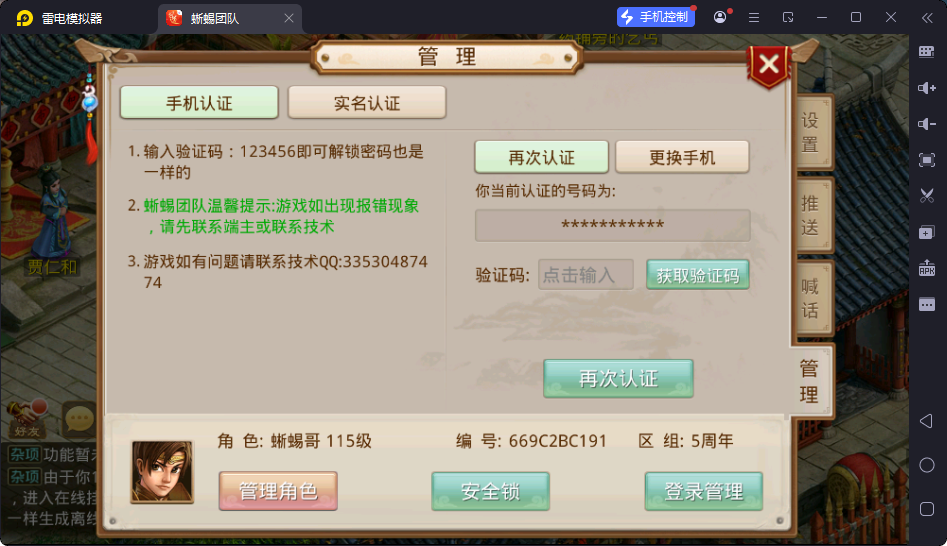Click the APK install icon
The width and height of the screenshot is (947, 546).
[926, 268]
